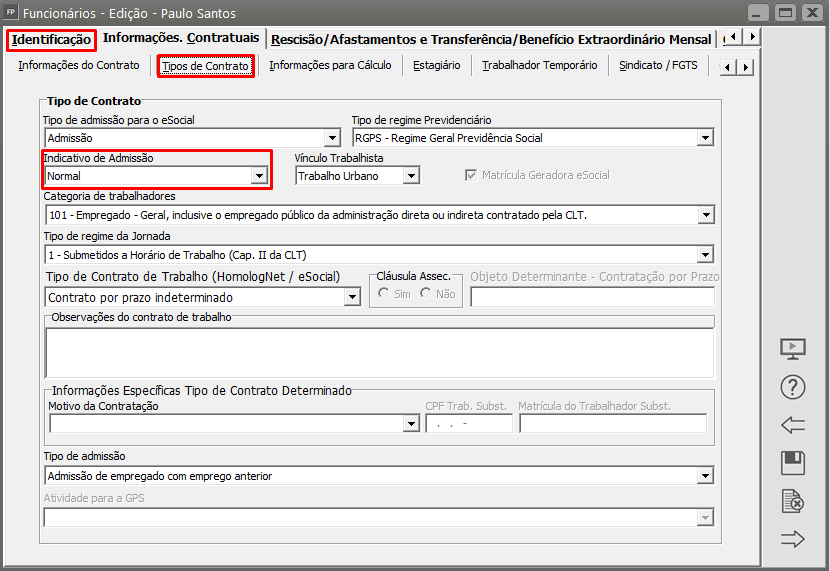The height and width of the screenshot is (571, 830).
Task: Close the Funcionários window
Action: pyautogui.click(x=813, y=12)
